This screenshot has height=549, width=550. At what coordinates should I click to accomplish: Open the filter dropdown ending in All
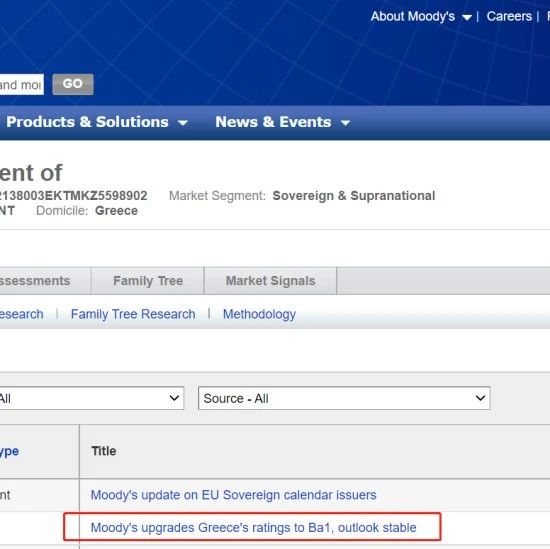point(92,398)
